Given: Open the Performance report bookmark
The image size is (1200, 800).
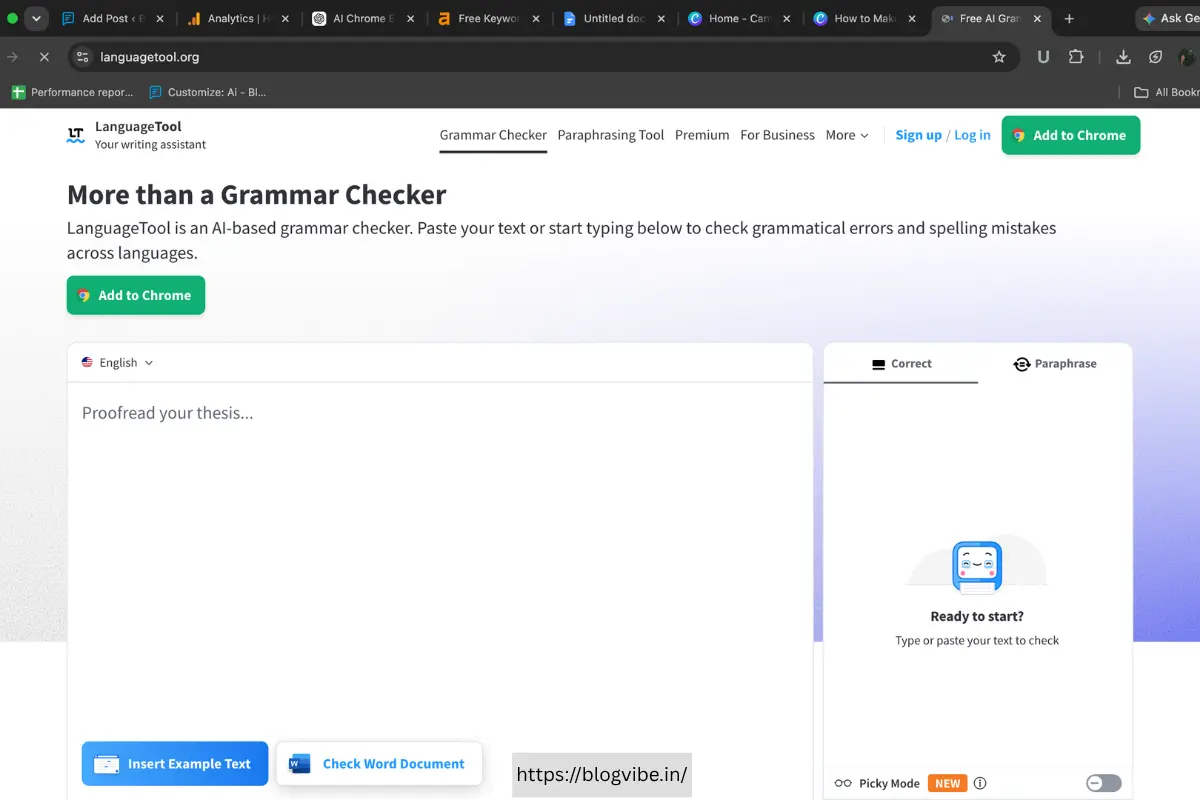Looking at the screenshot, I should 72,92.
